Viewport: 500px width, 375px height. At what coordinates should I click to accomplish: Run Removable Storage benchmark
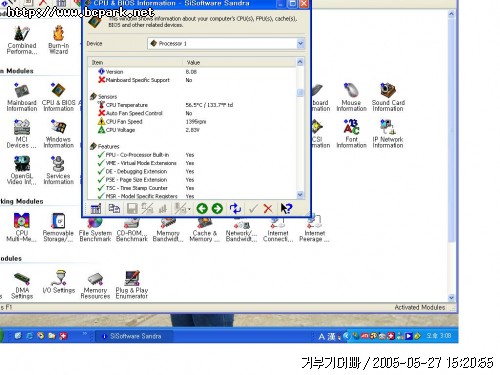coord(58,227)
